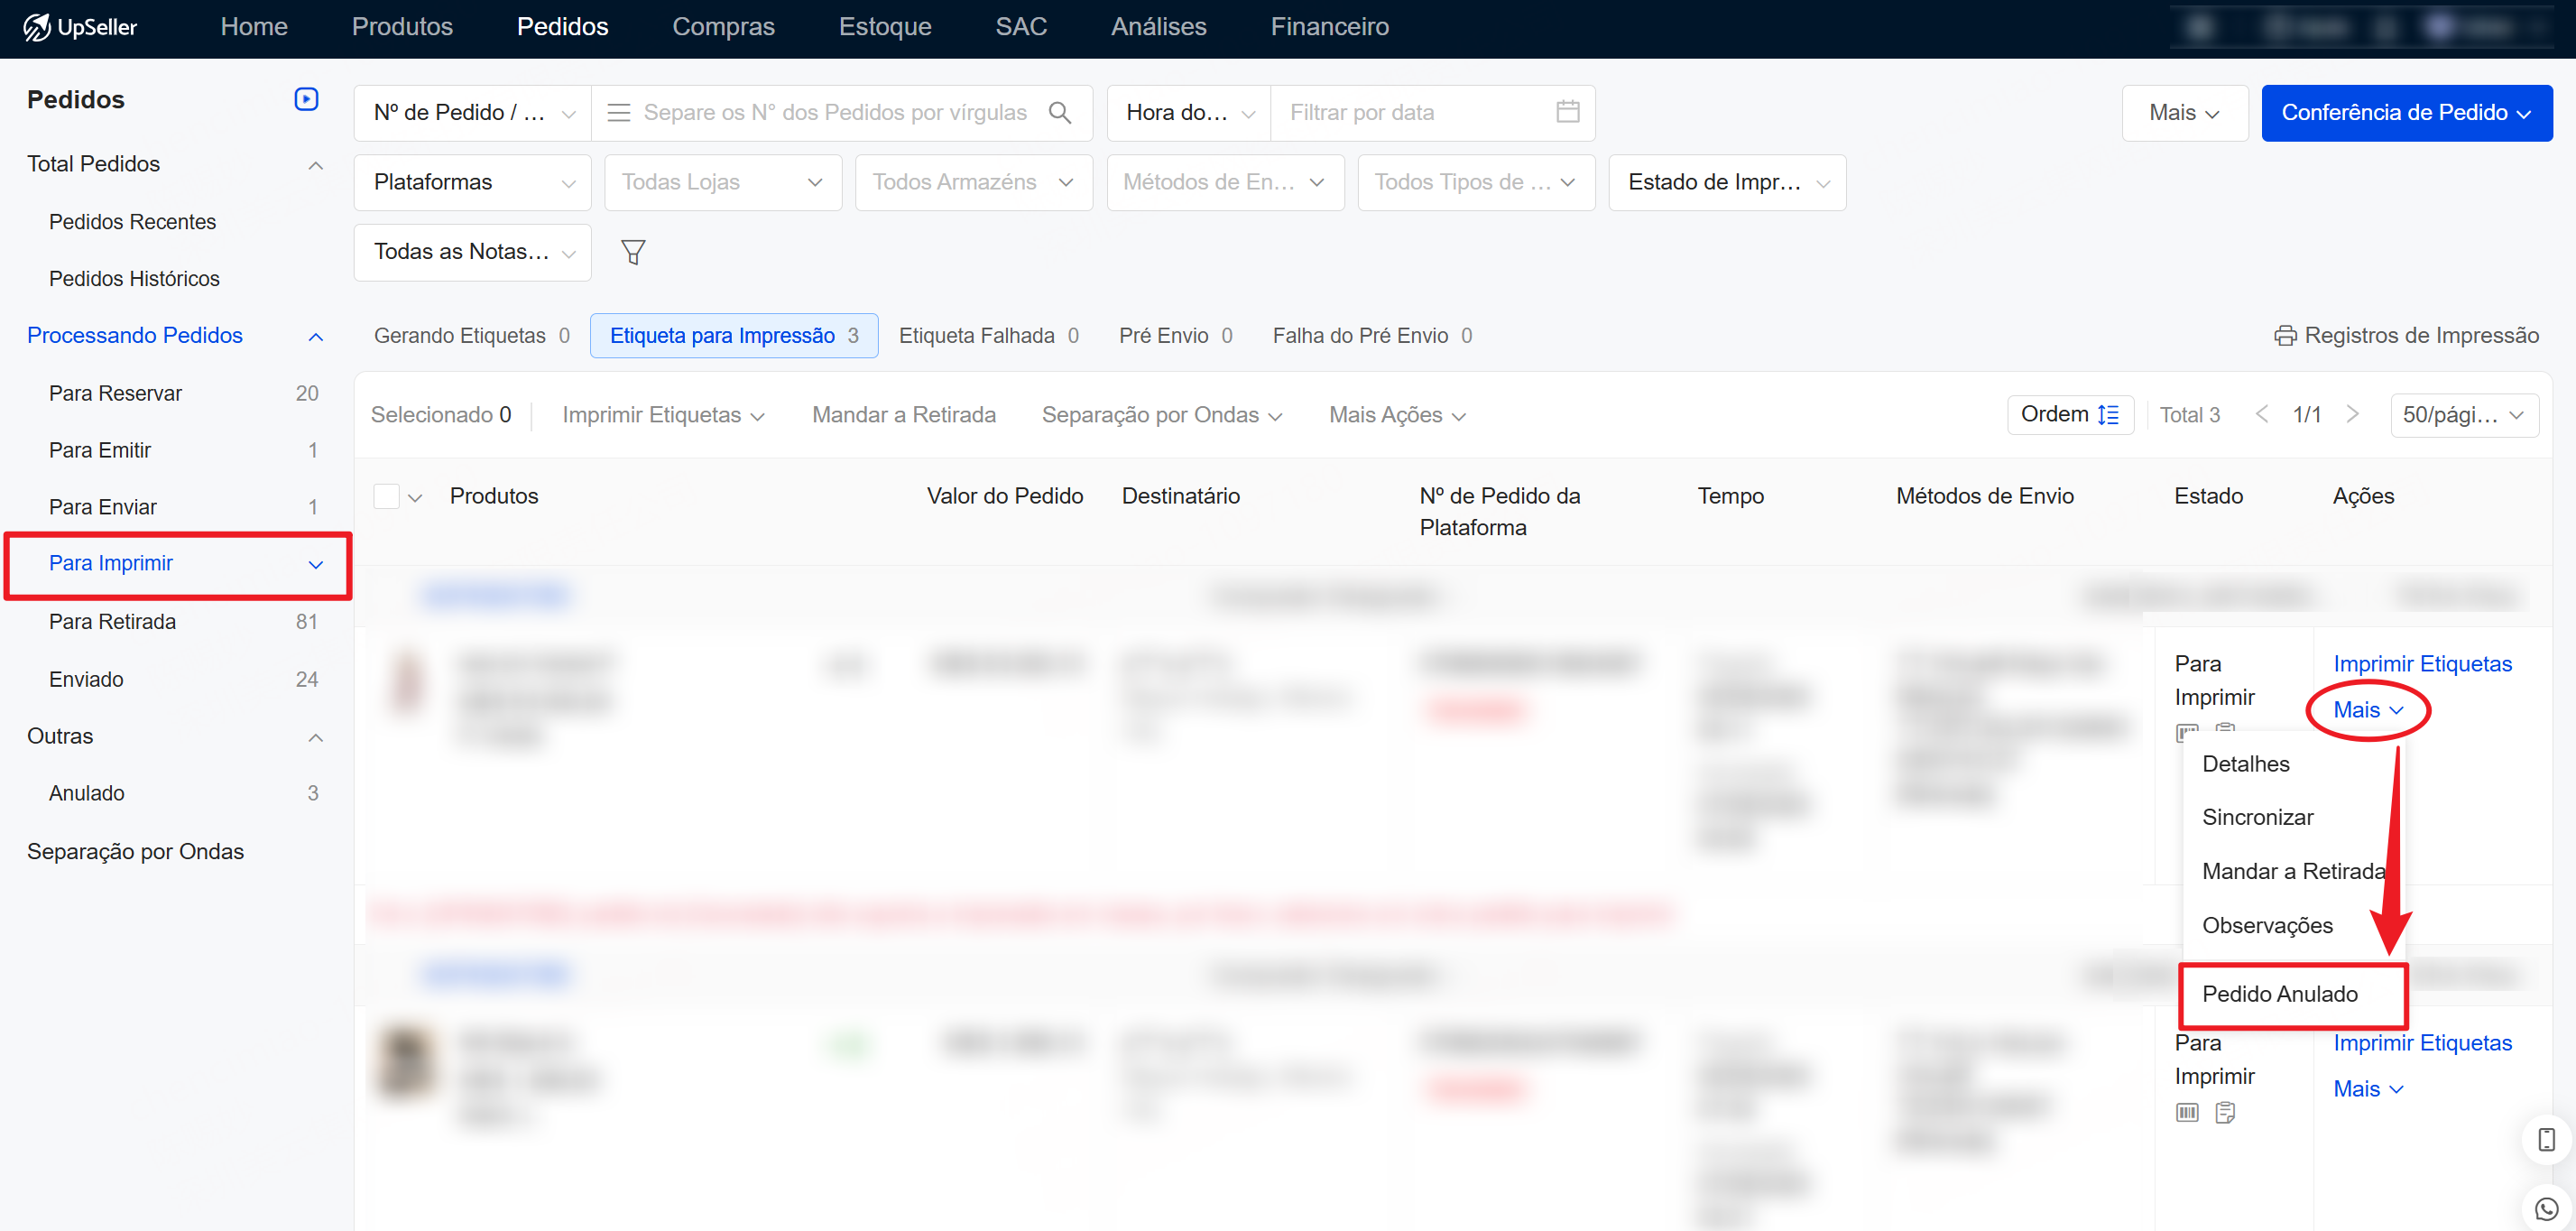Collapse the Total Pedidos sidebar section
This screenshot has height=1231, width=2576.
pyautogui.click(x=315, y=165)
